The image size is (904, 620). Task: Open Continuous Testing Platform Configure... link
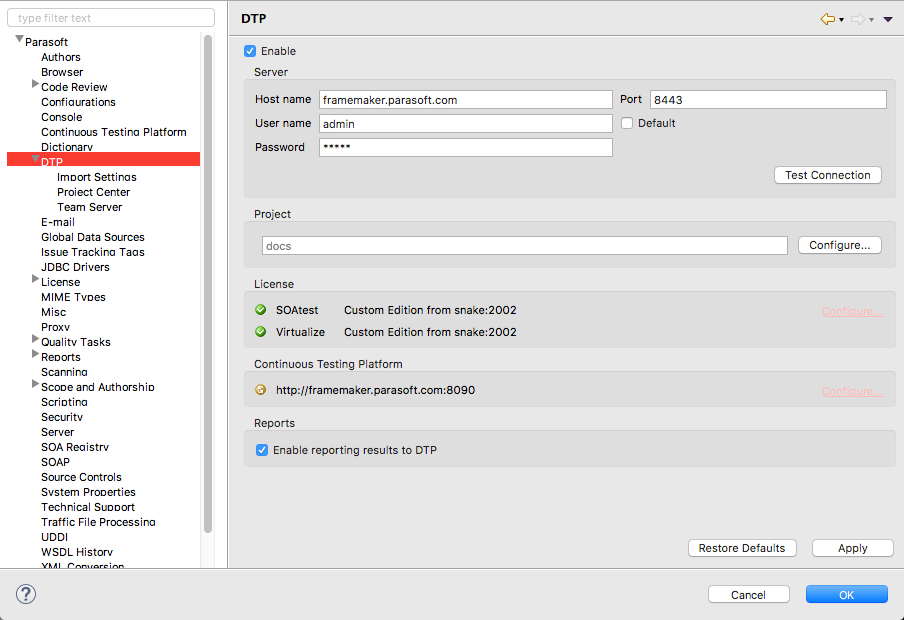click(x=852, y=391)
